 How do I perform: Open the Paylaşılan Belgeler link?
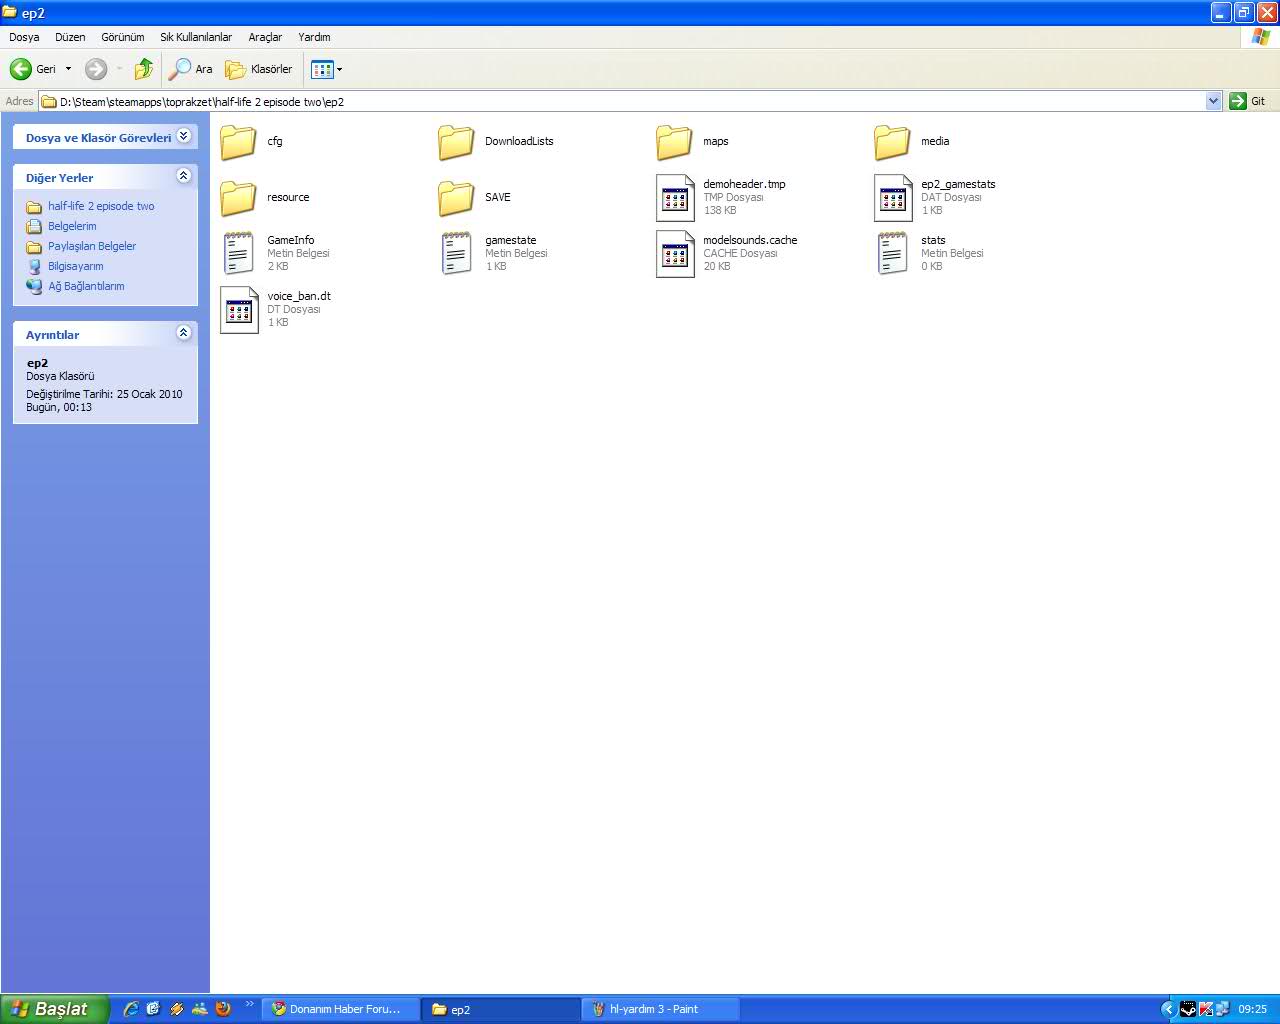92,246
